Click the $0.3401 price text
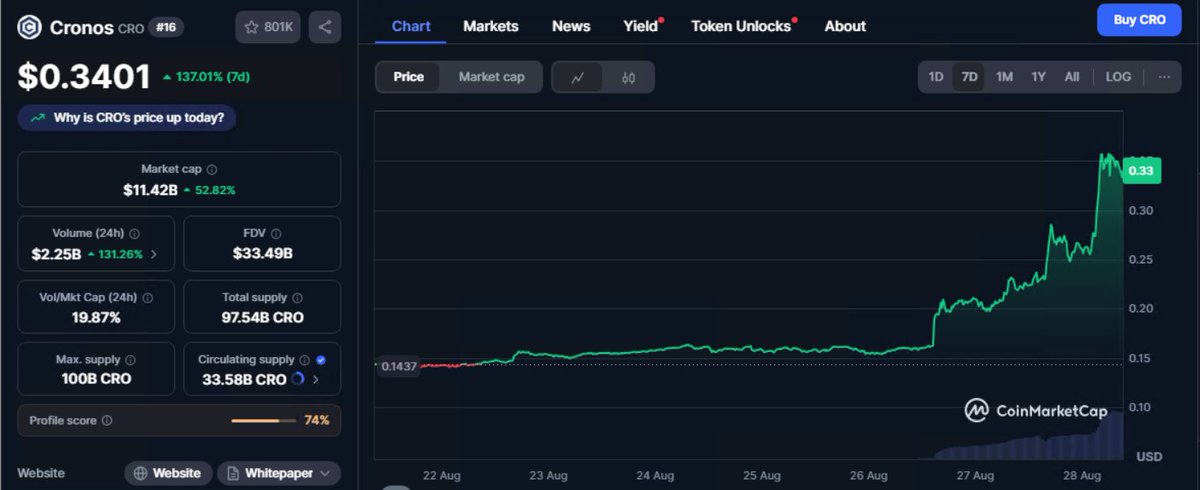Screen dimensions: 1200x490 tap(84, 76)
